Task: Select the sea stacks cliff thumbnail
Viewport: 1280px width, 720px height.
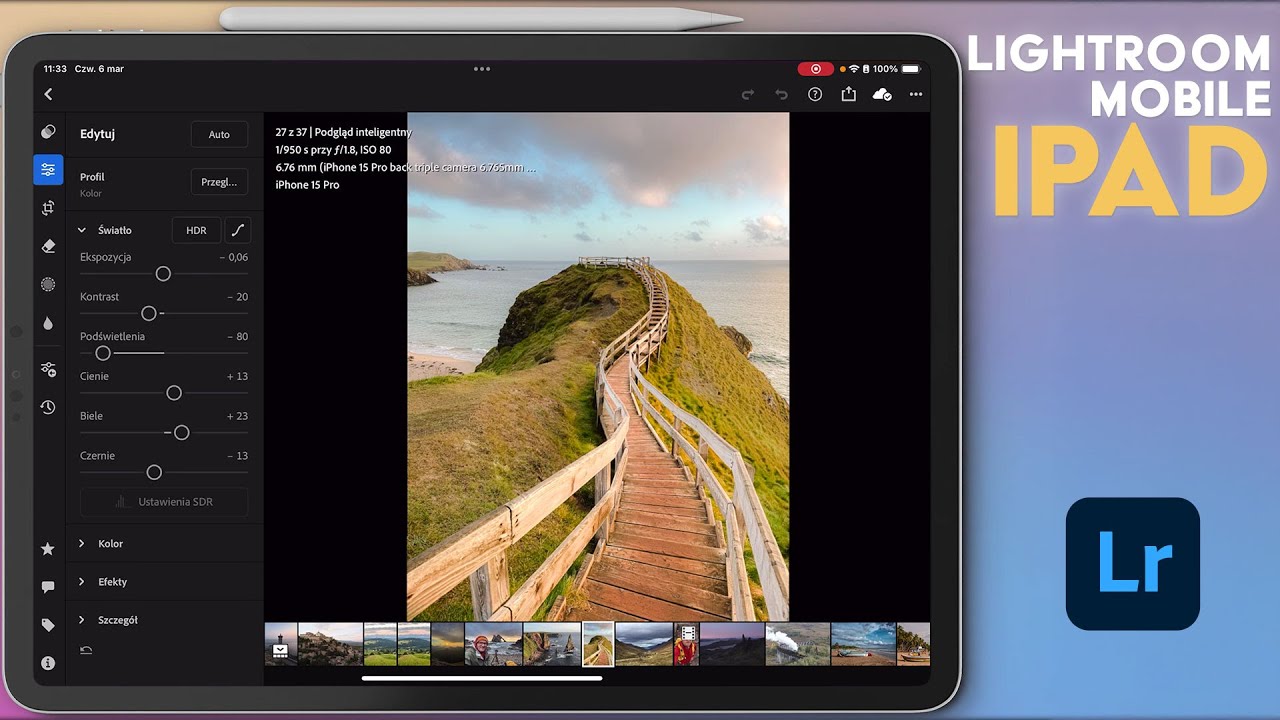Action: coord(552,644)
